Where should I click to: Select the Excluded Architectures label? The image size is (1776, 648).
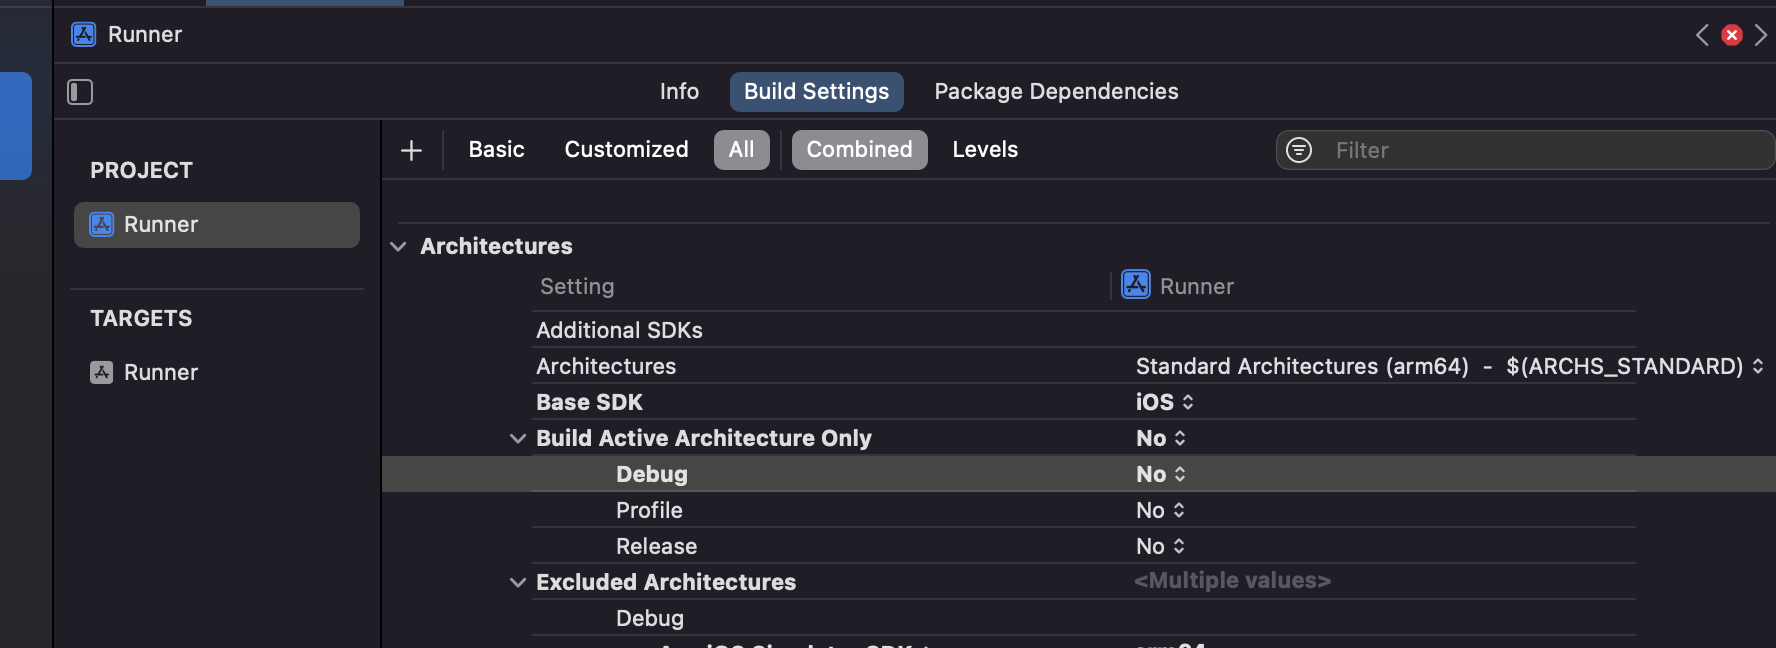coord(666,583)
